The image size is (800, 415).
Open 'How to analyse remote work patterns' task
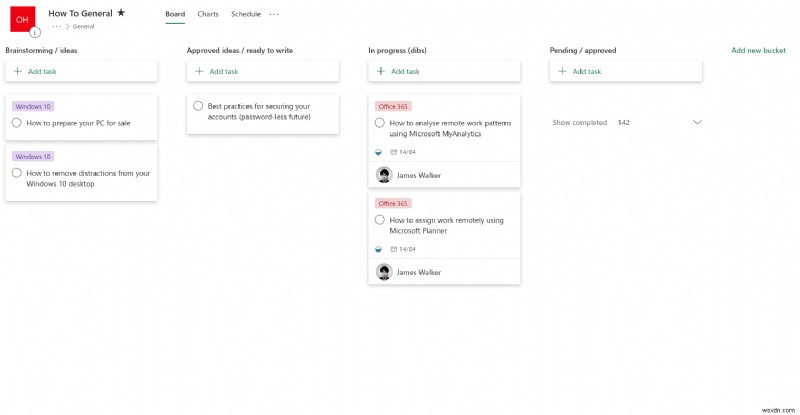click(450, 128)
